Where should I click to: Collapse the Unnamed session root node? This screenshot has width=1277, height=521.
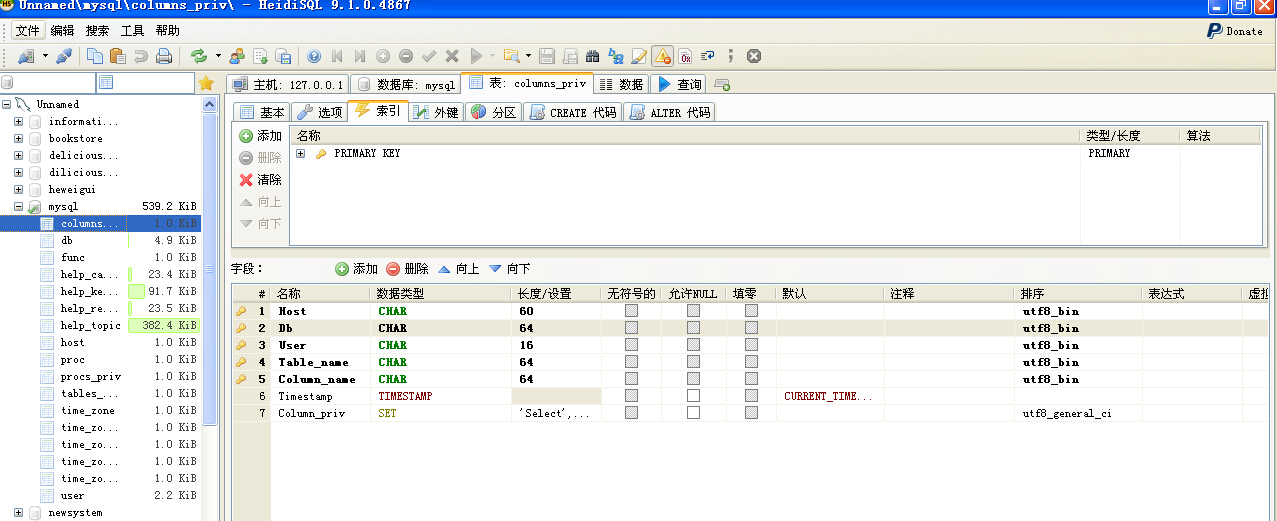pos(6,104)
